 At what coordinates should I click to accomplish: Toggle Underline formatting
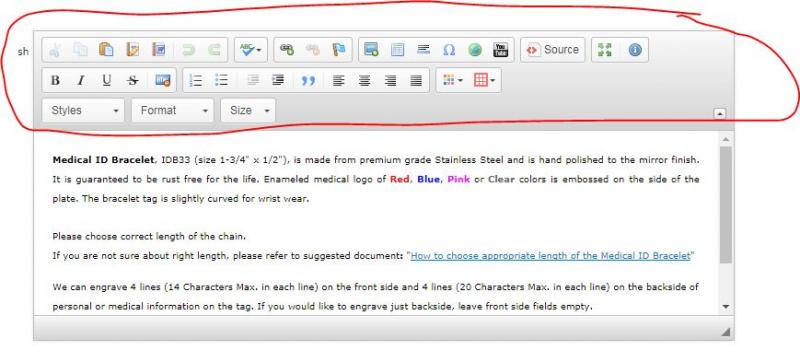(x=107, y=81)
